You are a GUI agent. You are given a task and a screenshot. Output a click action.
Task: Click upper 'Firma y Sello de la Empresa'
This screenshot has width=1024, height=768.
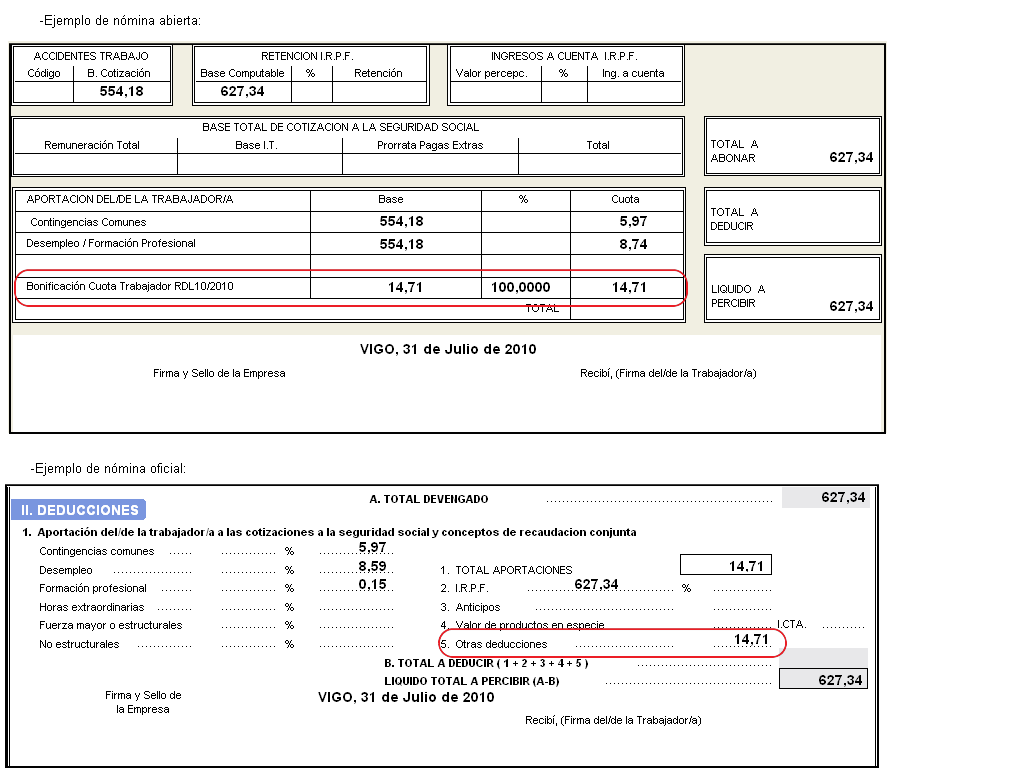point(219,374)
